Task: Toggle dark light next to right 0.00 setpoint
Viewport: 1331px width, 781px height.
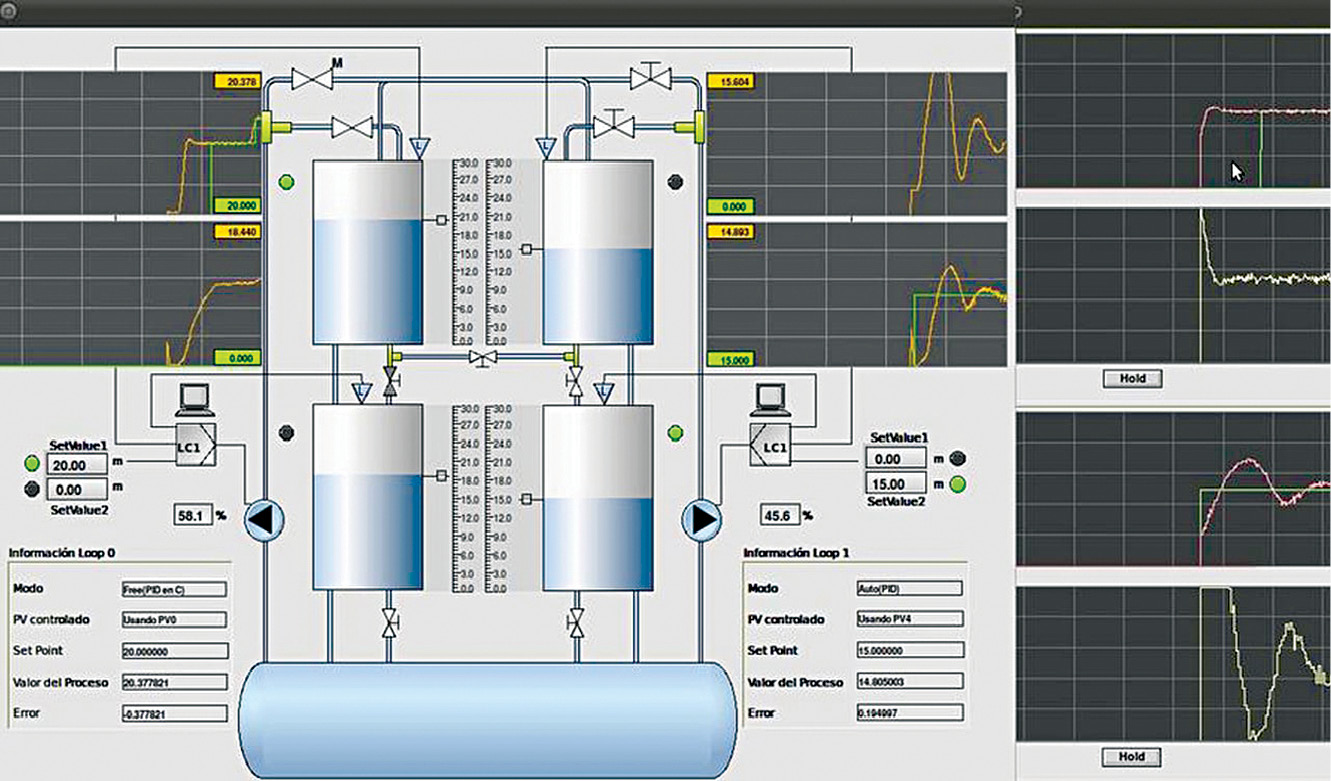Action: (x=958, y=459)
